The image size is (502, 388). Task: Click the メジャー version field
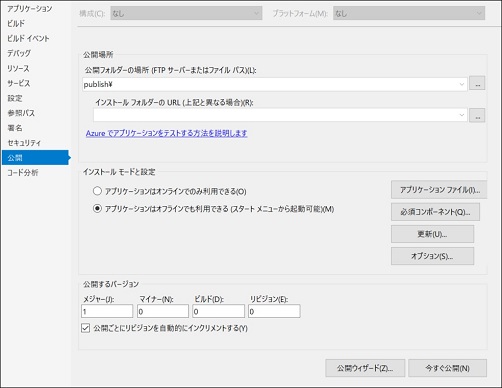pos(107,311)
